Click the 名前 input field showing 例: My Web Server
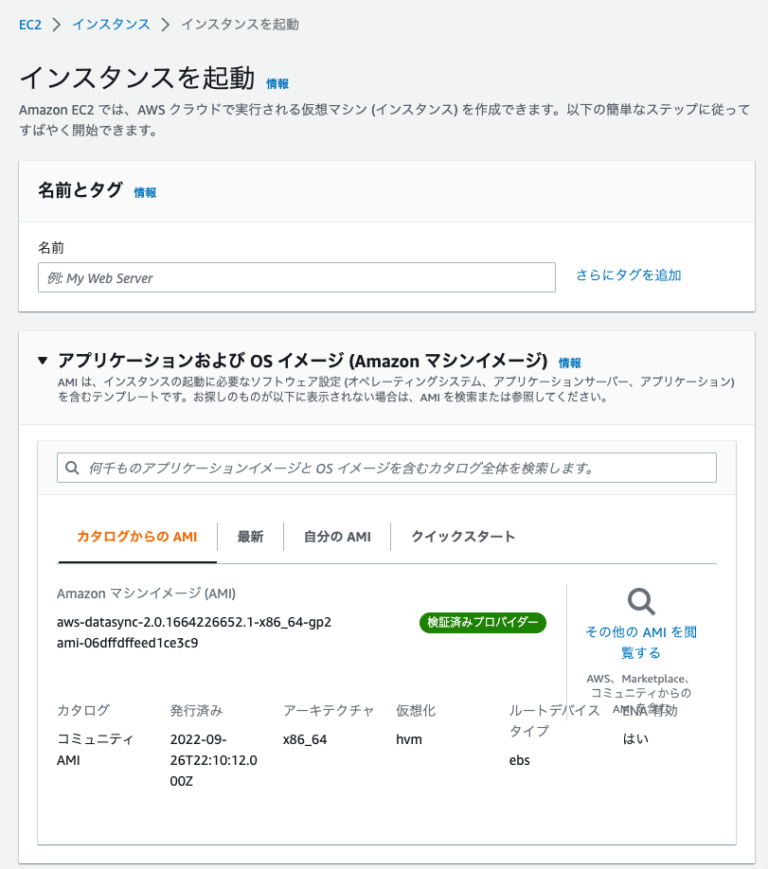The image size is (768, 869). 297,277
